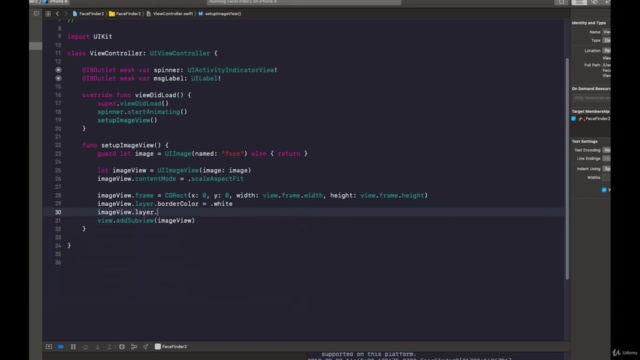This screenshot has width=640, height=360.
Task: Open the setupImageView() method jump bar item
Action: tap(220, 13)
